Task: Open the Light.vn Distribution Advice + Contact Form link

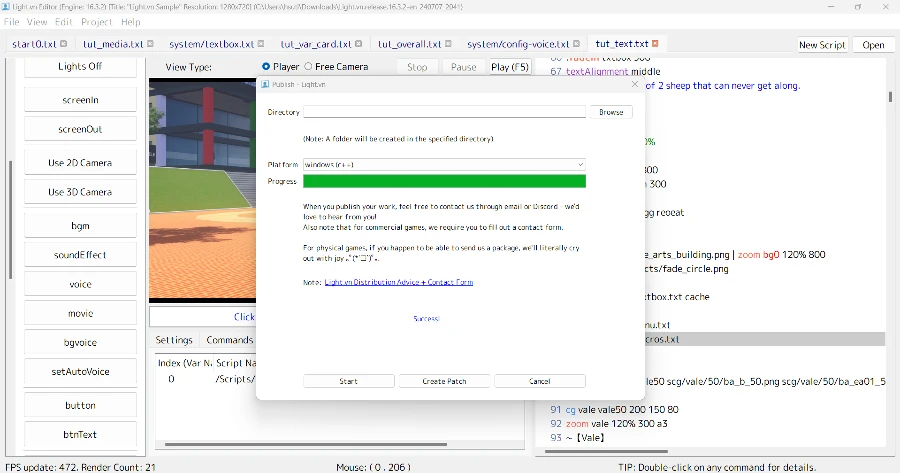Action: tap(398, 283)
